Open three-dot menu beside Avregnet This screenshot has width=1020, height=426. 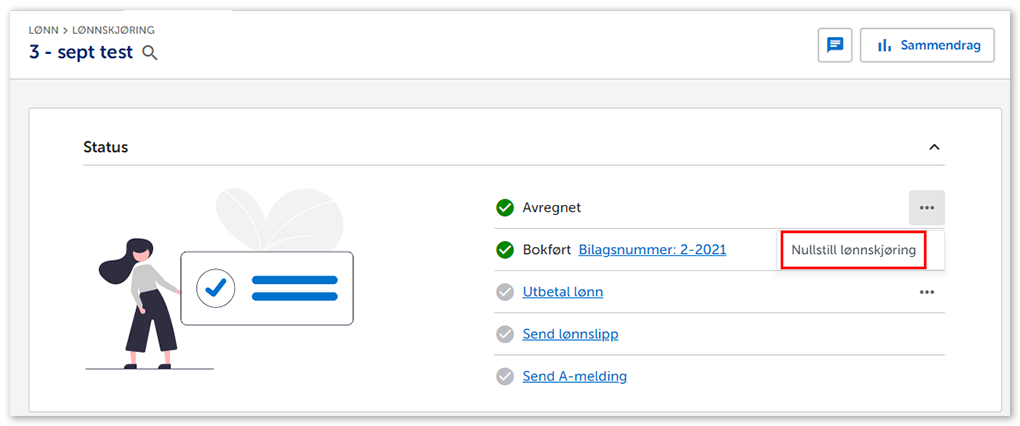pyautogui.click(x=927, y=208)
